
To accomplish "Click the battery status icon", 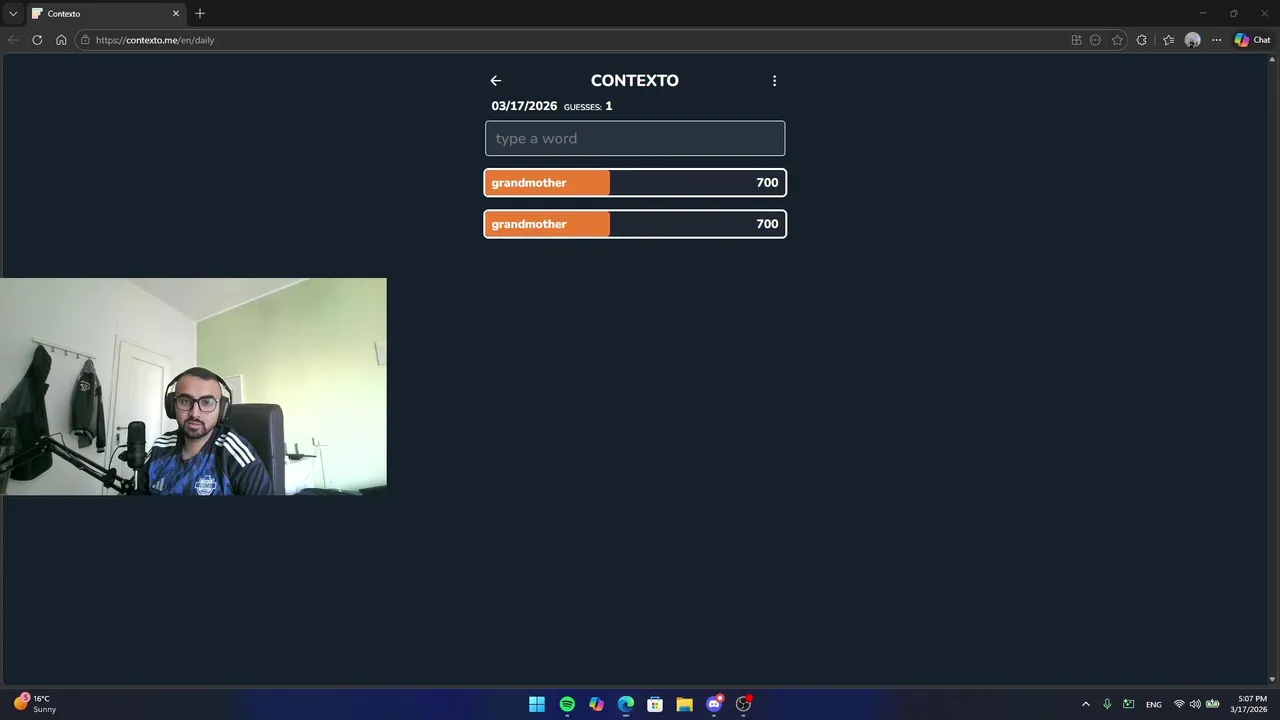I will pyautogui.click(x=1212, y=704).
